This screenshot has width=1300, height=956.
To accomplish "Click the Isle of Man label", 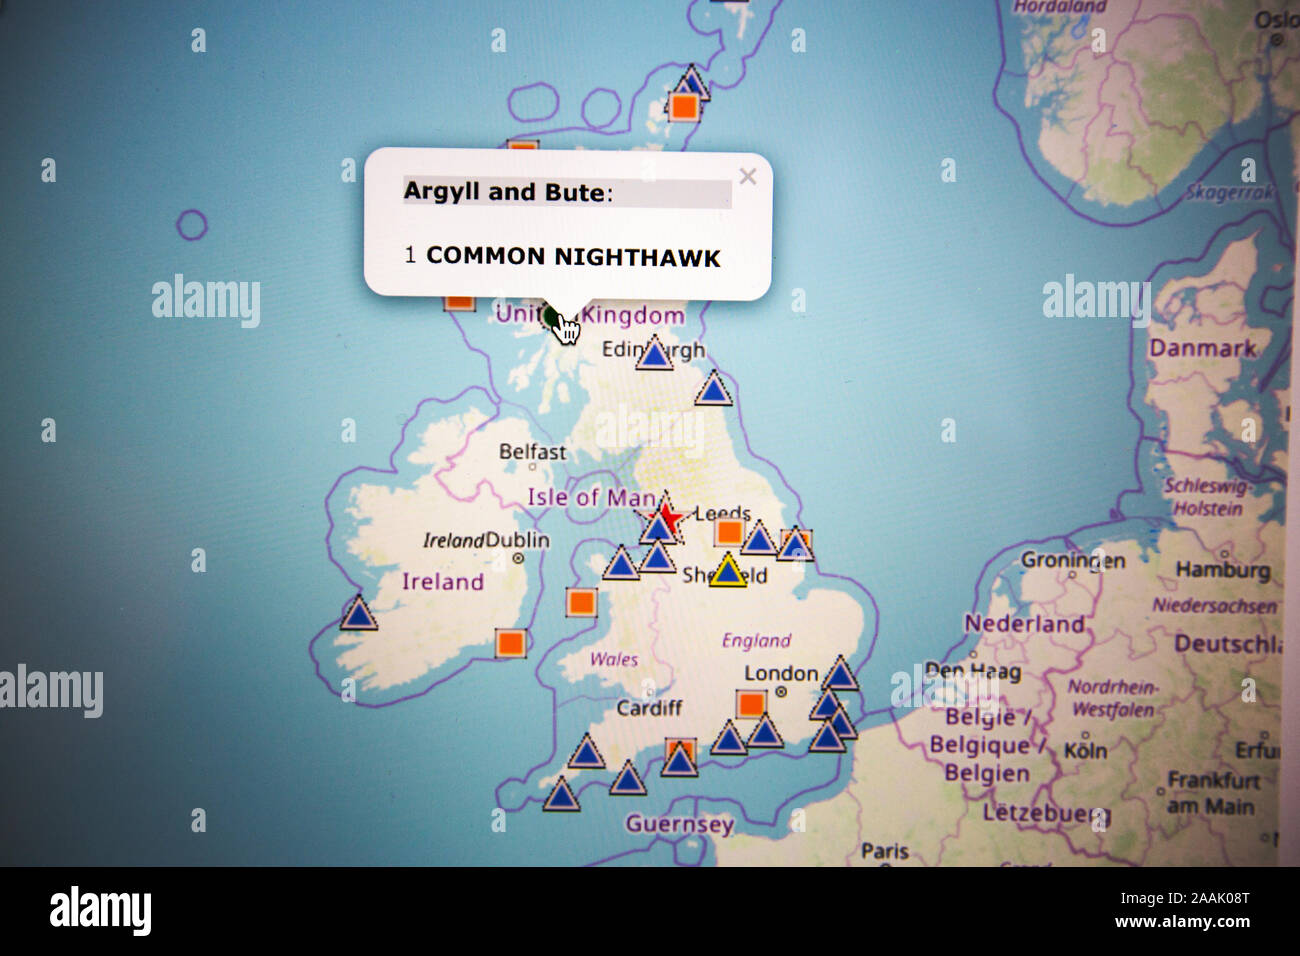I will (591, 497).
